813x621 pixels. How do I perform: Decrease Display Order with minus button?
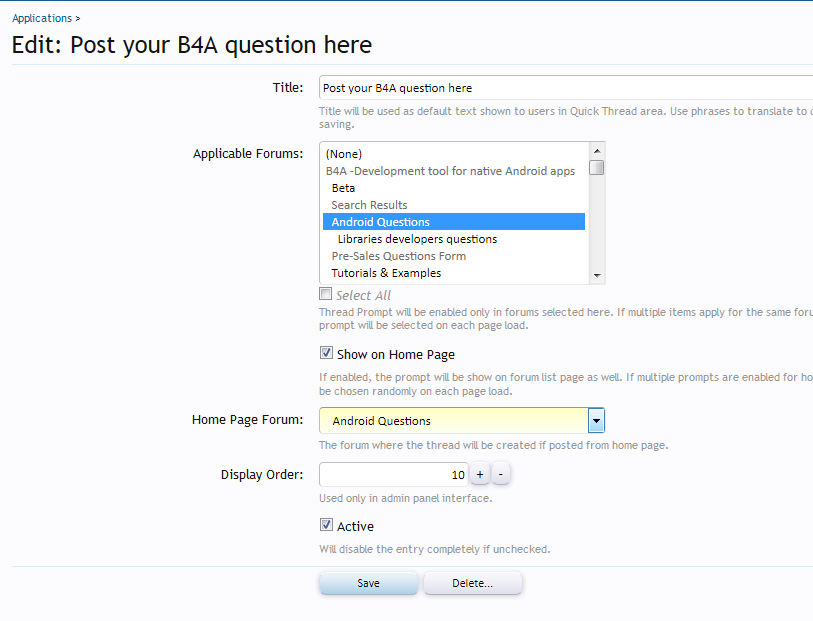coord(501,474)
